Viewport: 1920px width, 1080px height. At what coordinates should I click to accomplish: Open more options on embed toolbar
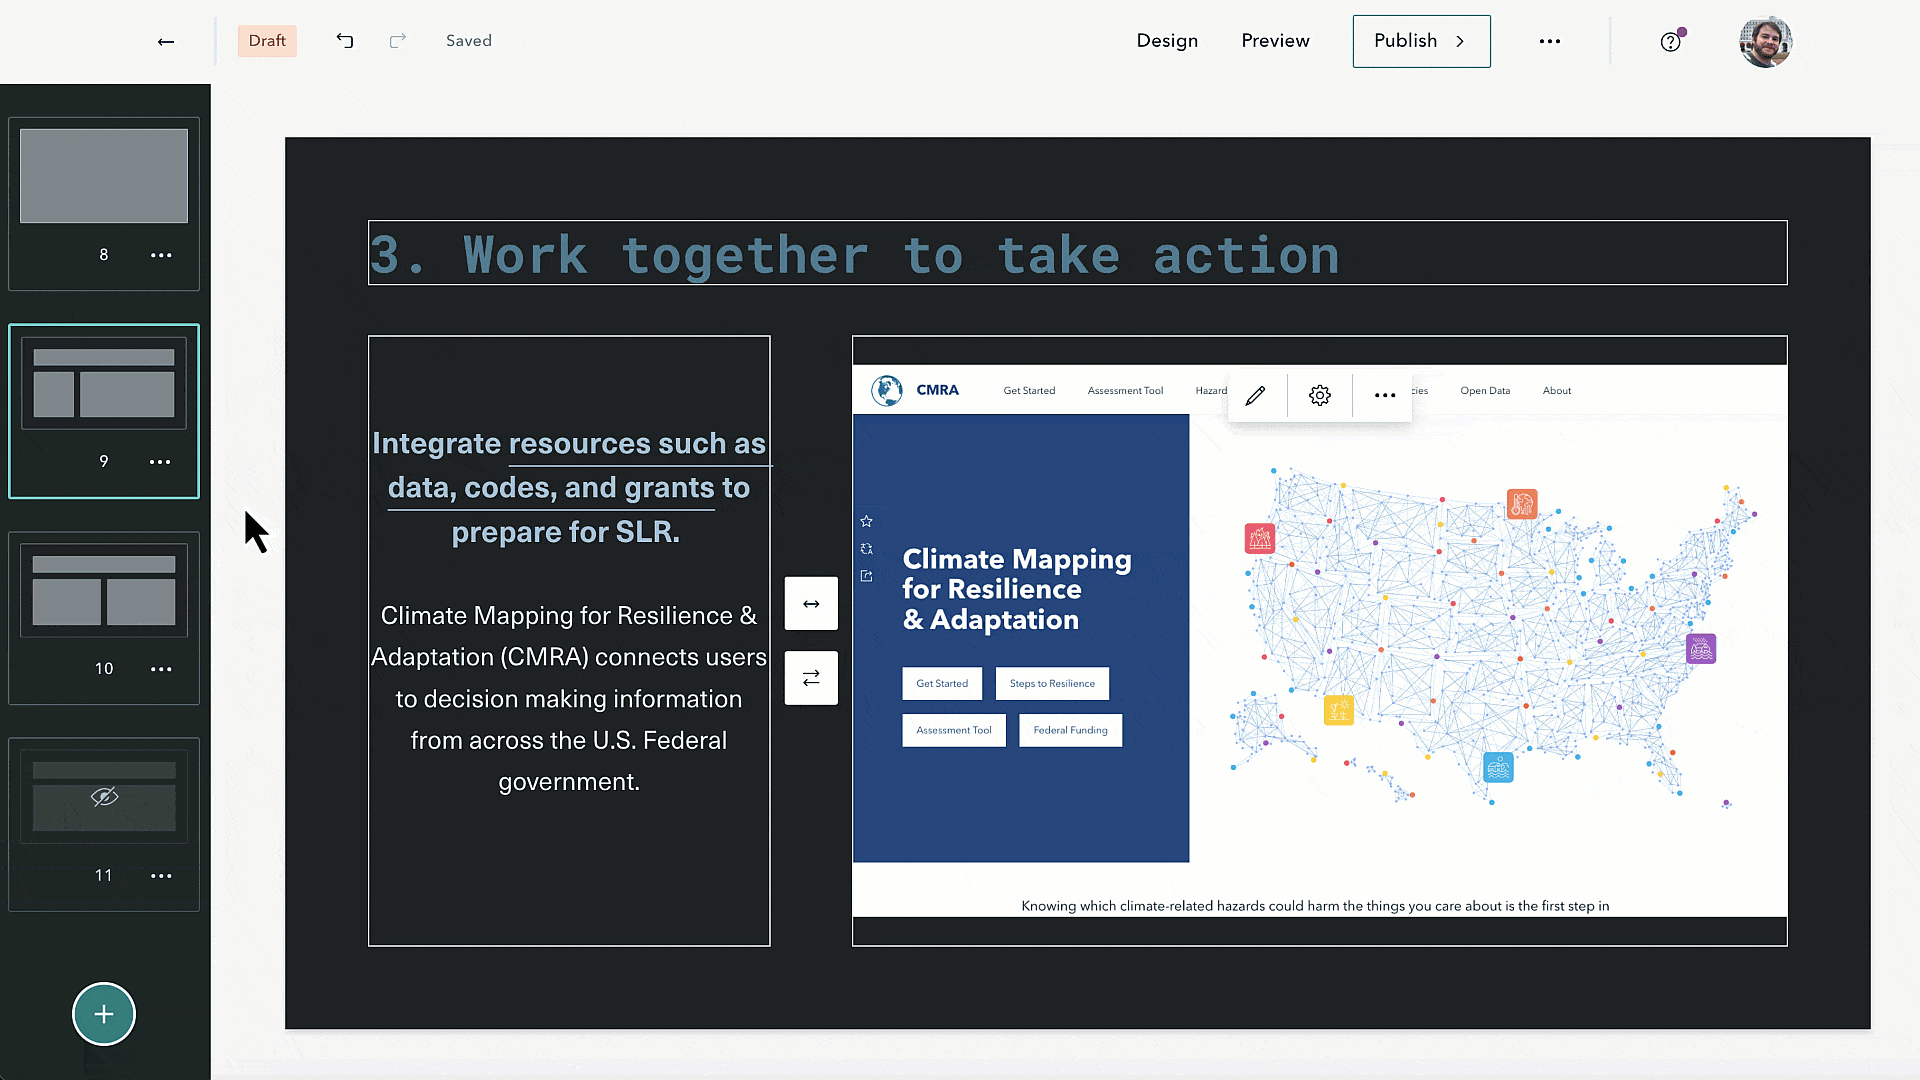point(1384,395)
